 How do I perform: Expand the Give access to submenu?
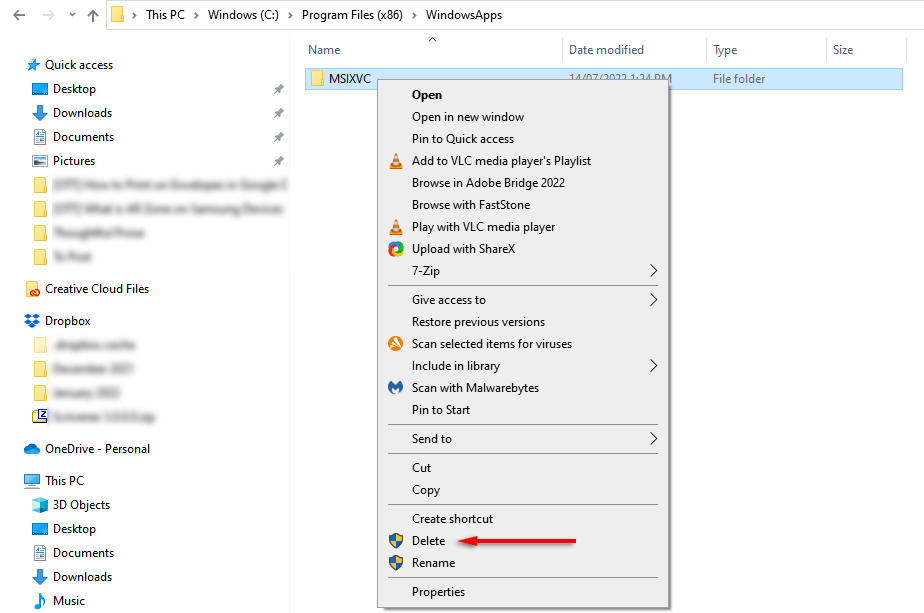(653, 300)
